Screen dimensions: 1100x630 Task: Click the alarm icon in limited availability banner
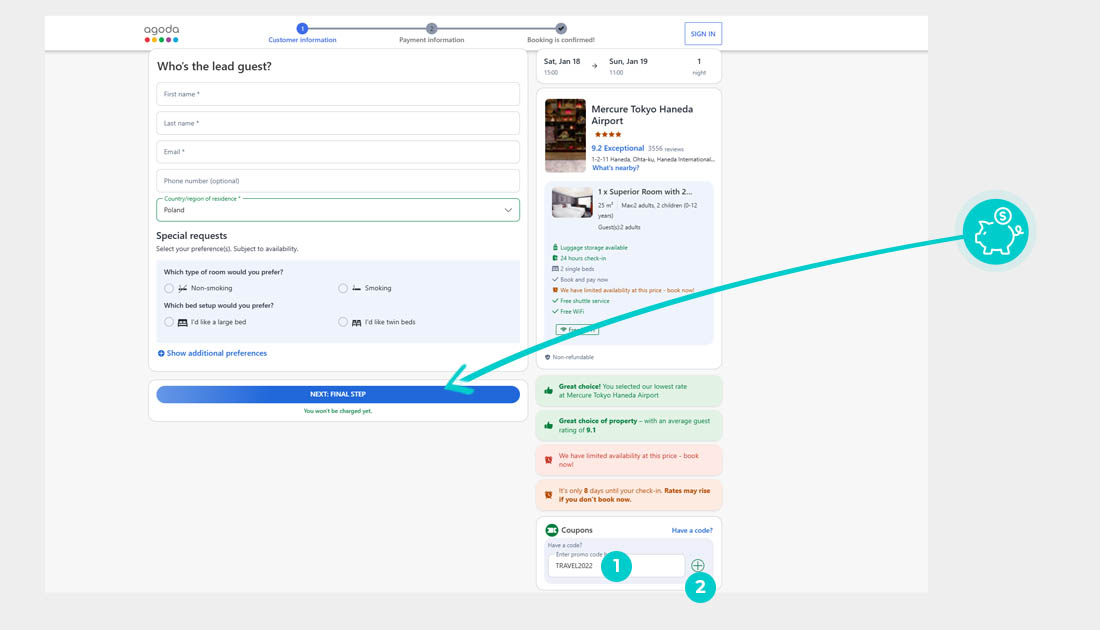point(549,460)
